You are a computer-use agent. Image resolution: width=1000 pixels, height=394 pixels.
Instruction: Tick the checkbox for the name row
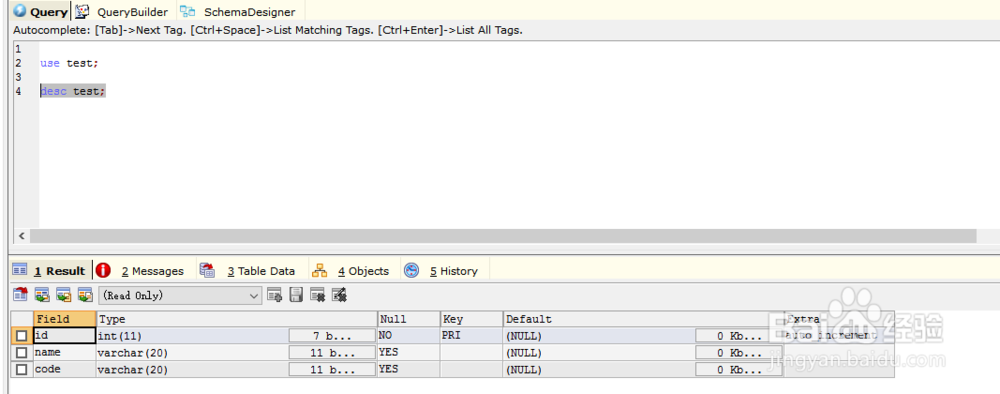click(x=22, y=353)
